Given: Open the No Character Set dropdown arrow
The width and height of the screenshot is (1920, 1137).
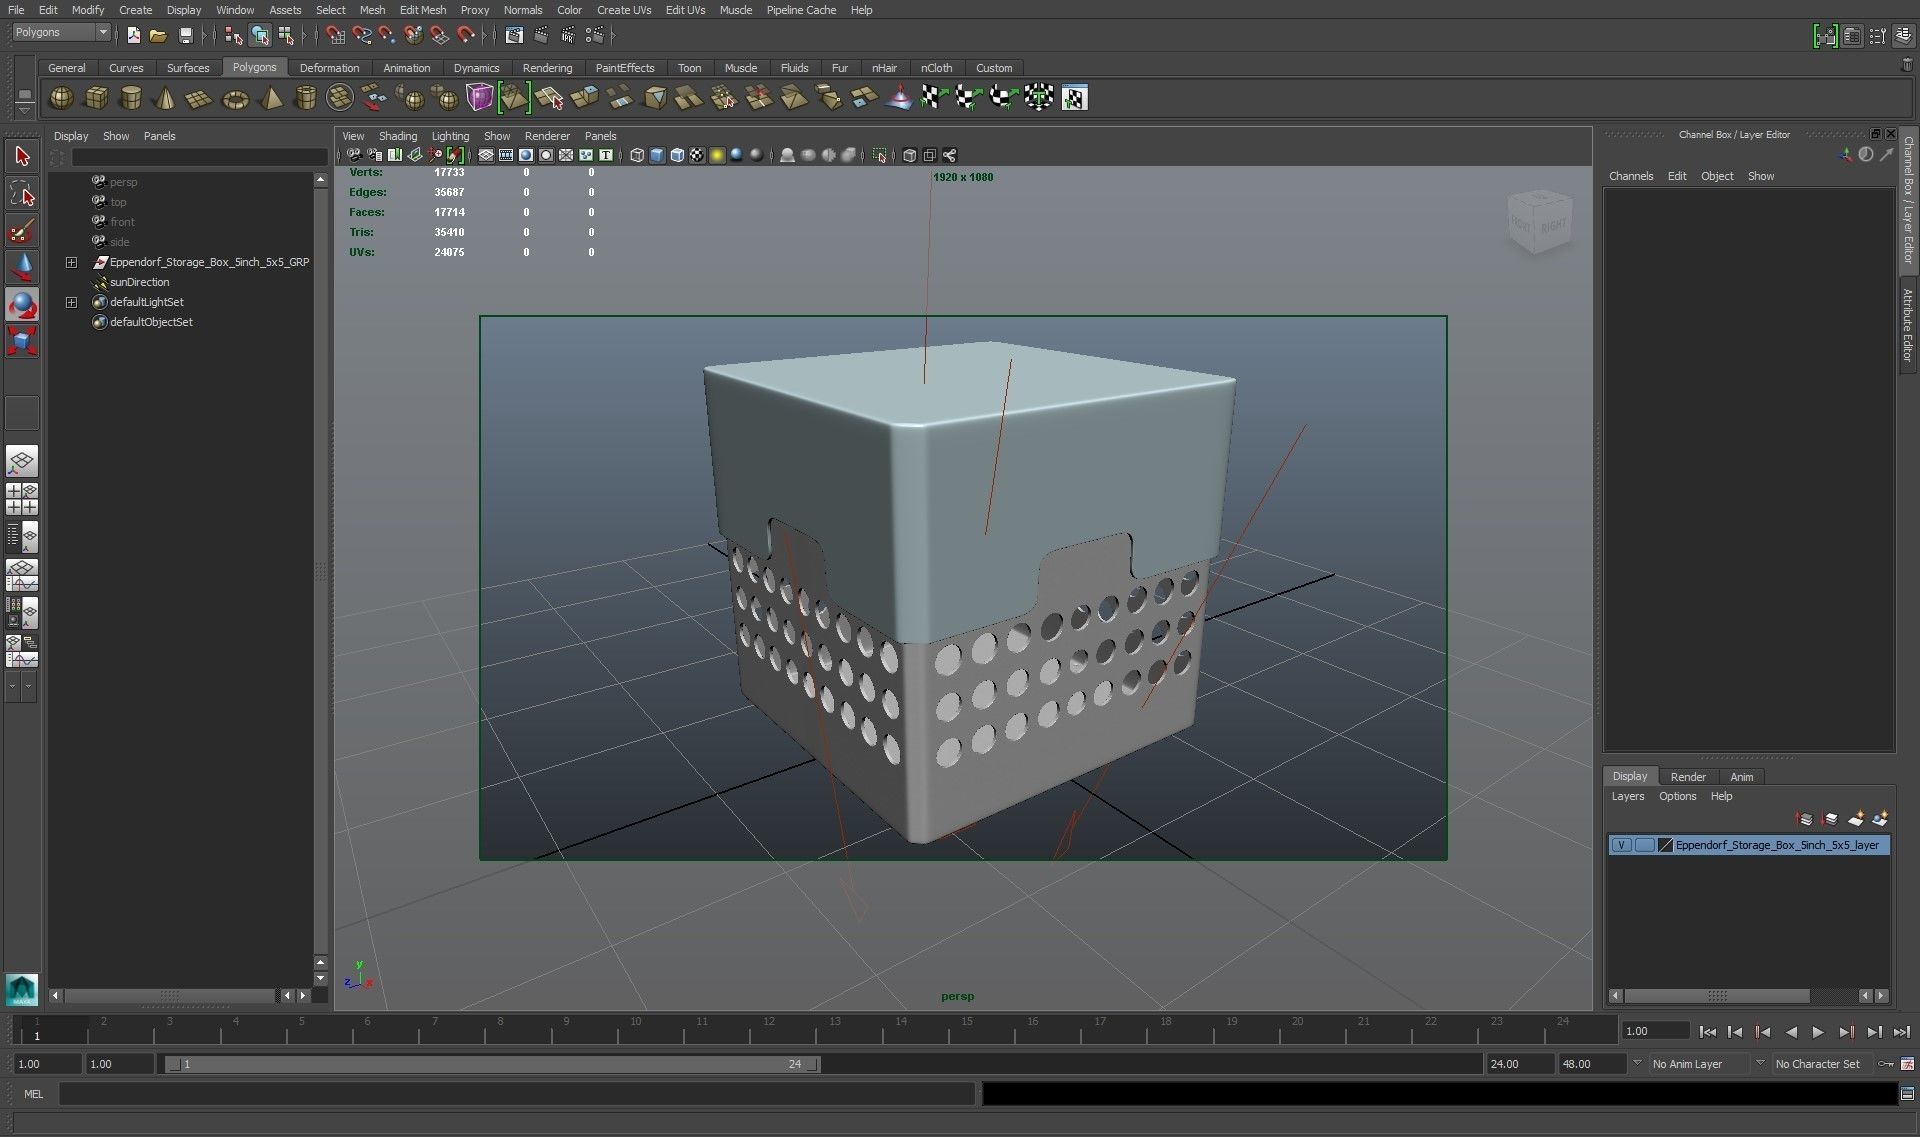Looking at the screenshot, I should click(1760, 1064).
